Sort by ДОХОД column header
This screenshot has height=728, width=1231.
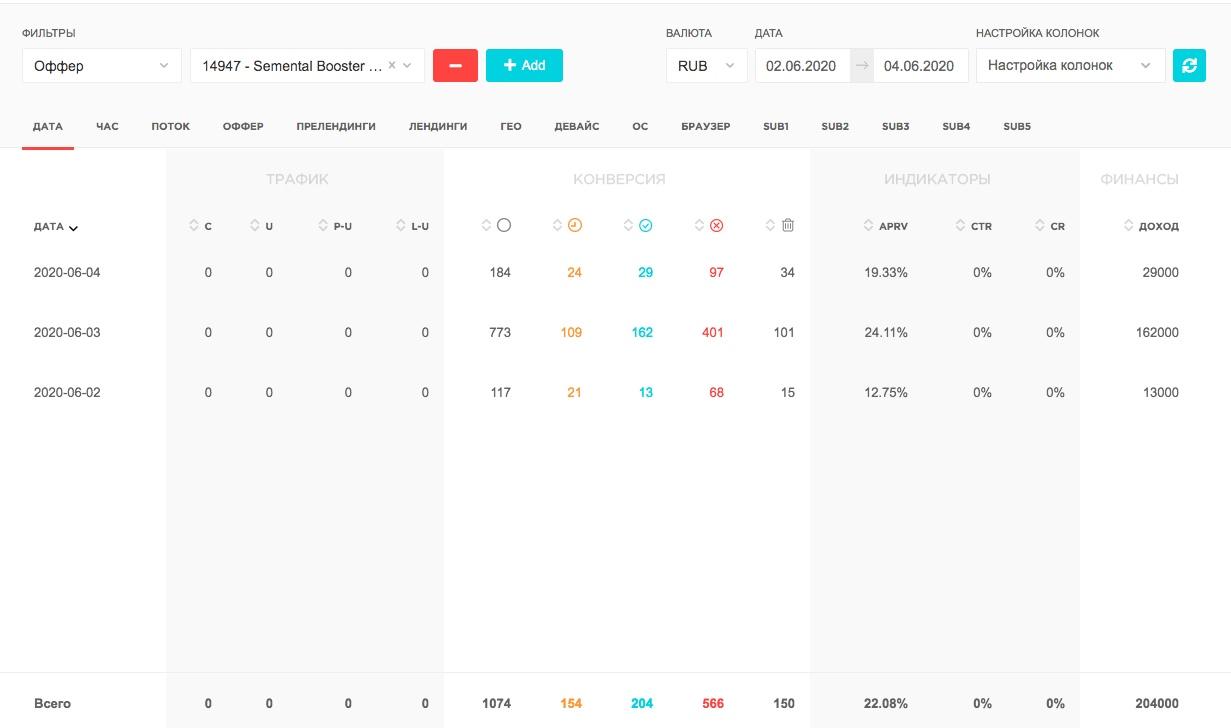click(1152, 226)
